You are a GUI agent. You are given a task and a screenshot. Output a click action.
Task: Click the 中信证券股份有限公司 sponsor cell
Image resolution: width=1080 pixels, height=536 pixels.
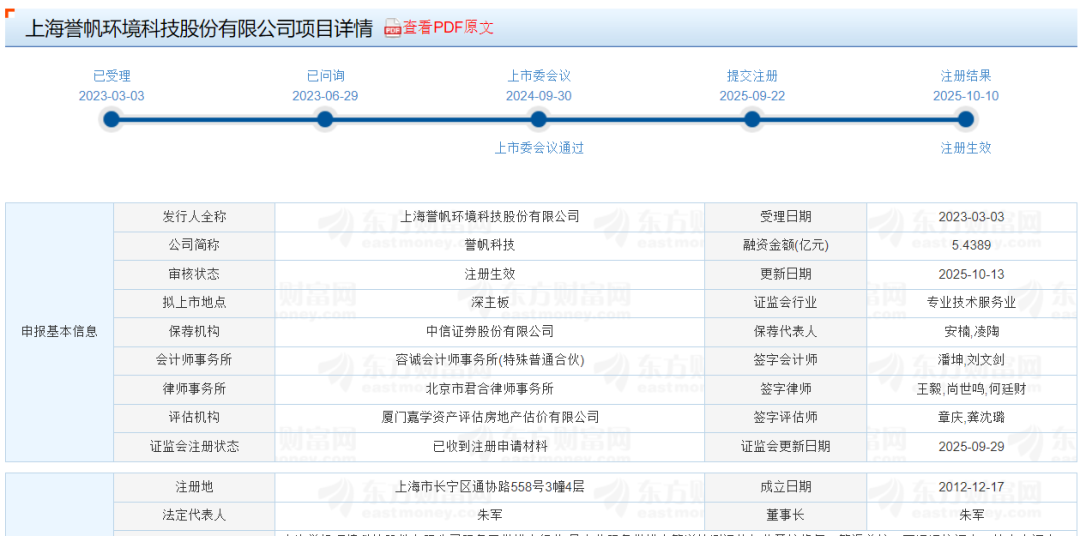tap(490, 331)
